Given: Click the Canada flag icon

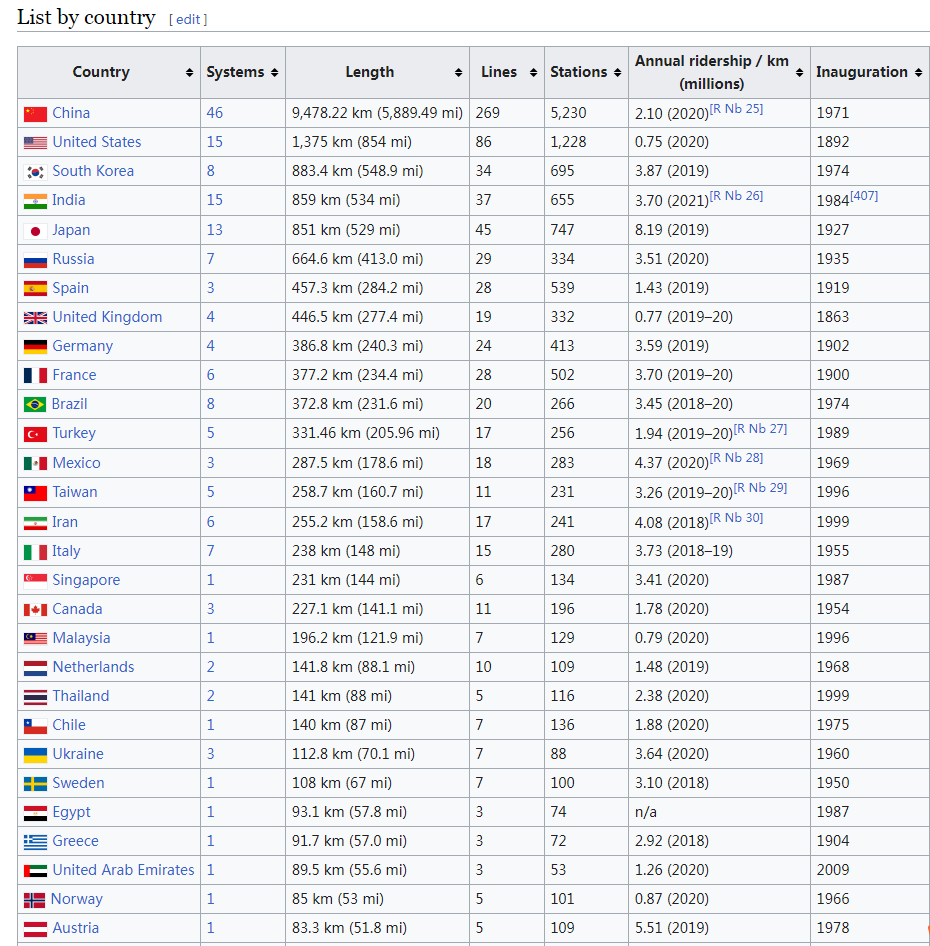Looking at the screenshot, I should (x=35, y=610).
